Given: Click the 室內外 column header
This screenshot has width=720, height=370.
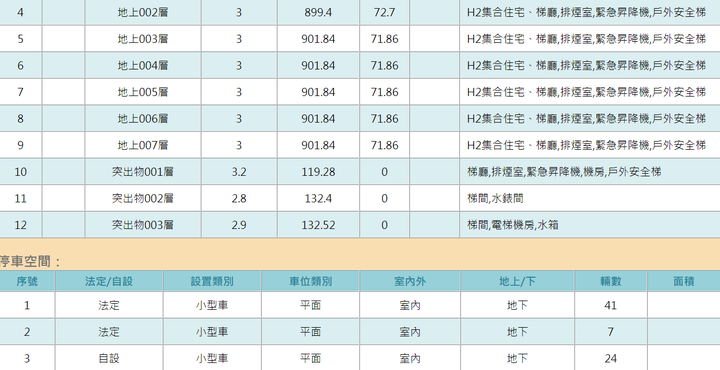Looking at the screenshot, I should coord(410,281).
